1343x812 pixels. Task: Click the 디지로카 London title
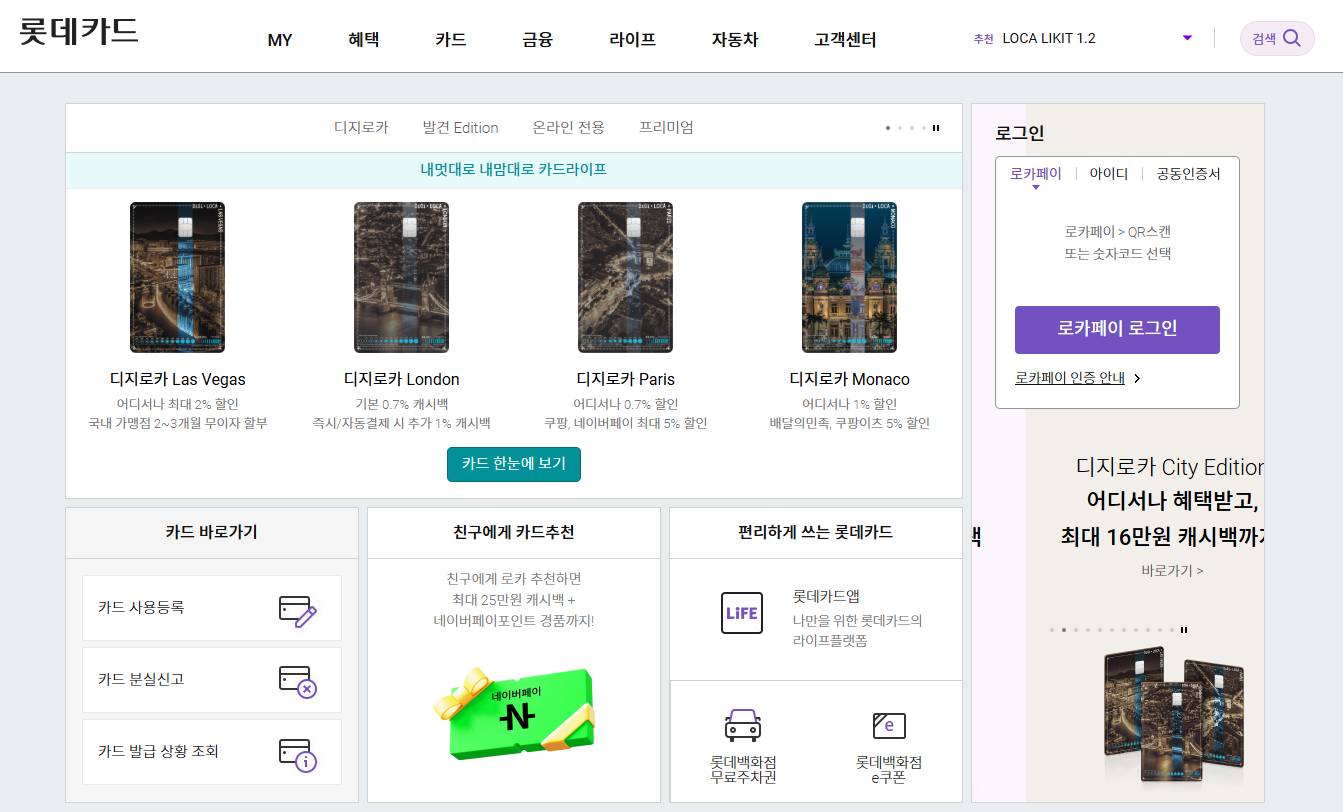coord(401,379)
